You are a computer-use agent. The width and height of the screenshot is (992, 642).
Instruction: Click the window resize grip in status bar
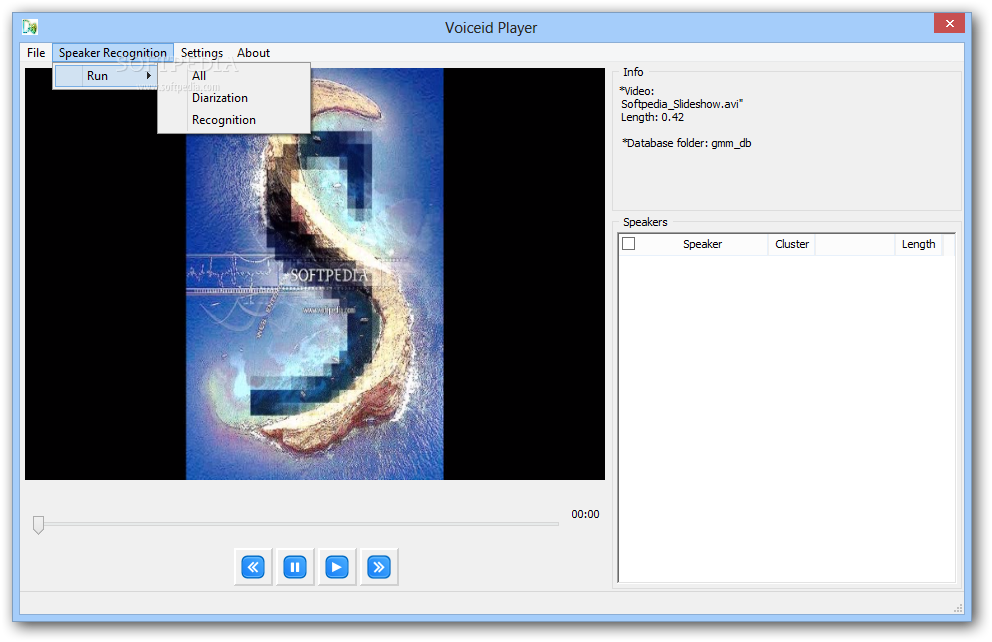click(958, 608)
